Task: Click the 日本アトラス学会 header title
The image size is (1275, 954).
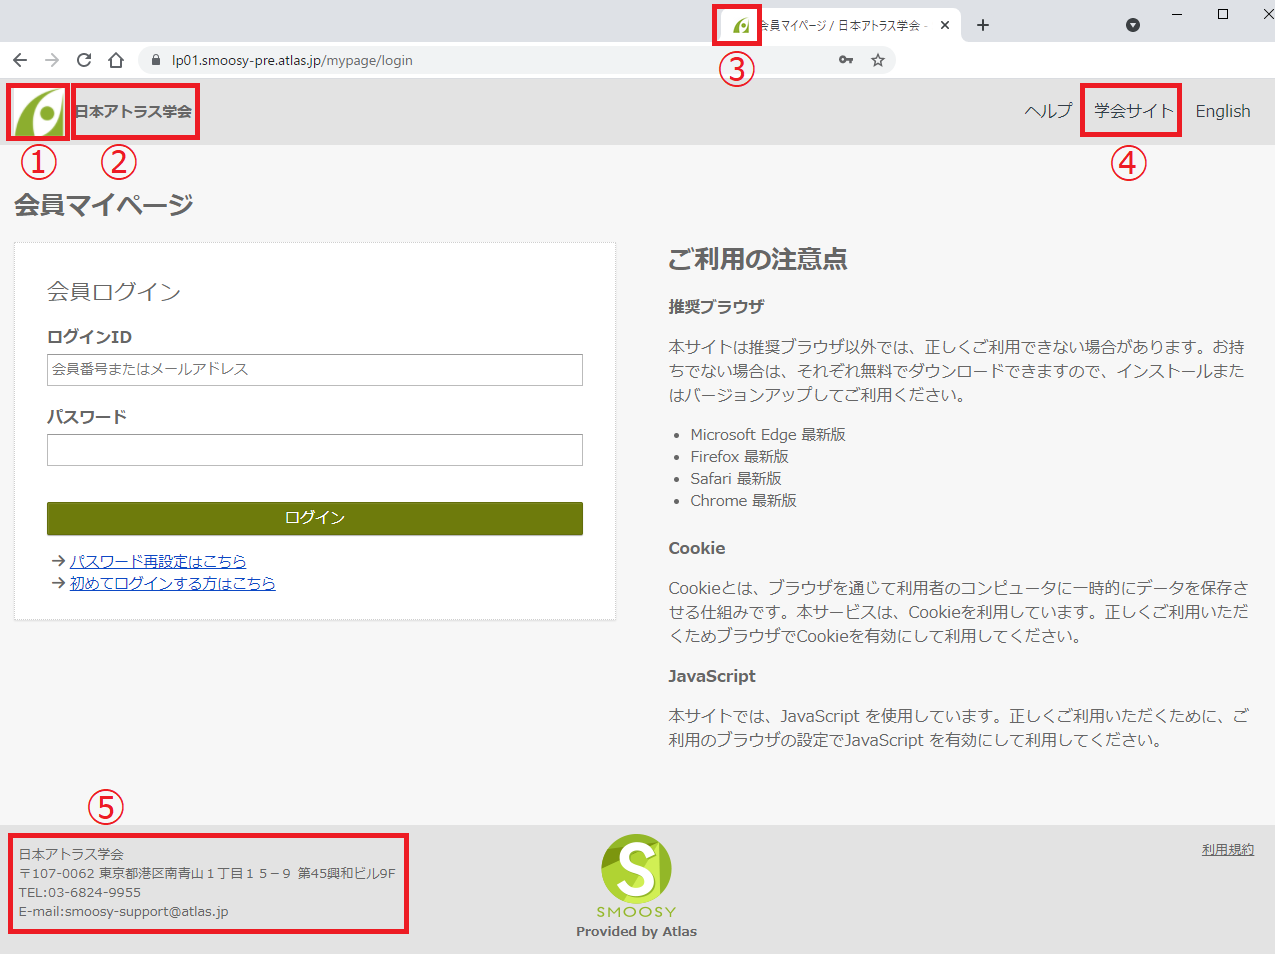Action: click(134, 111)
